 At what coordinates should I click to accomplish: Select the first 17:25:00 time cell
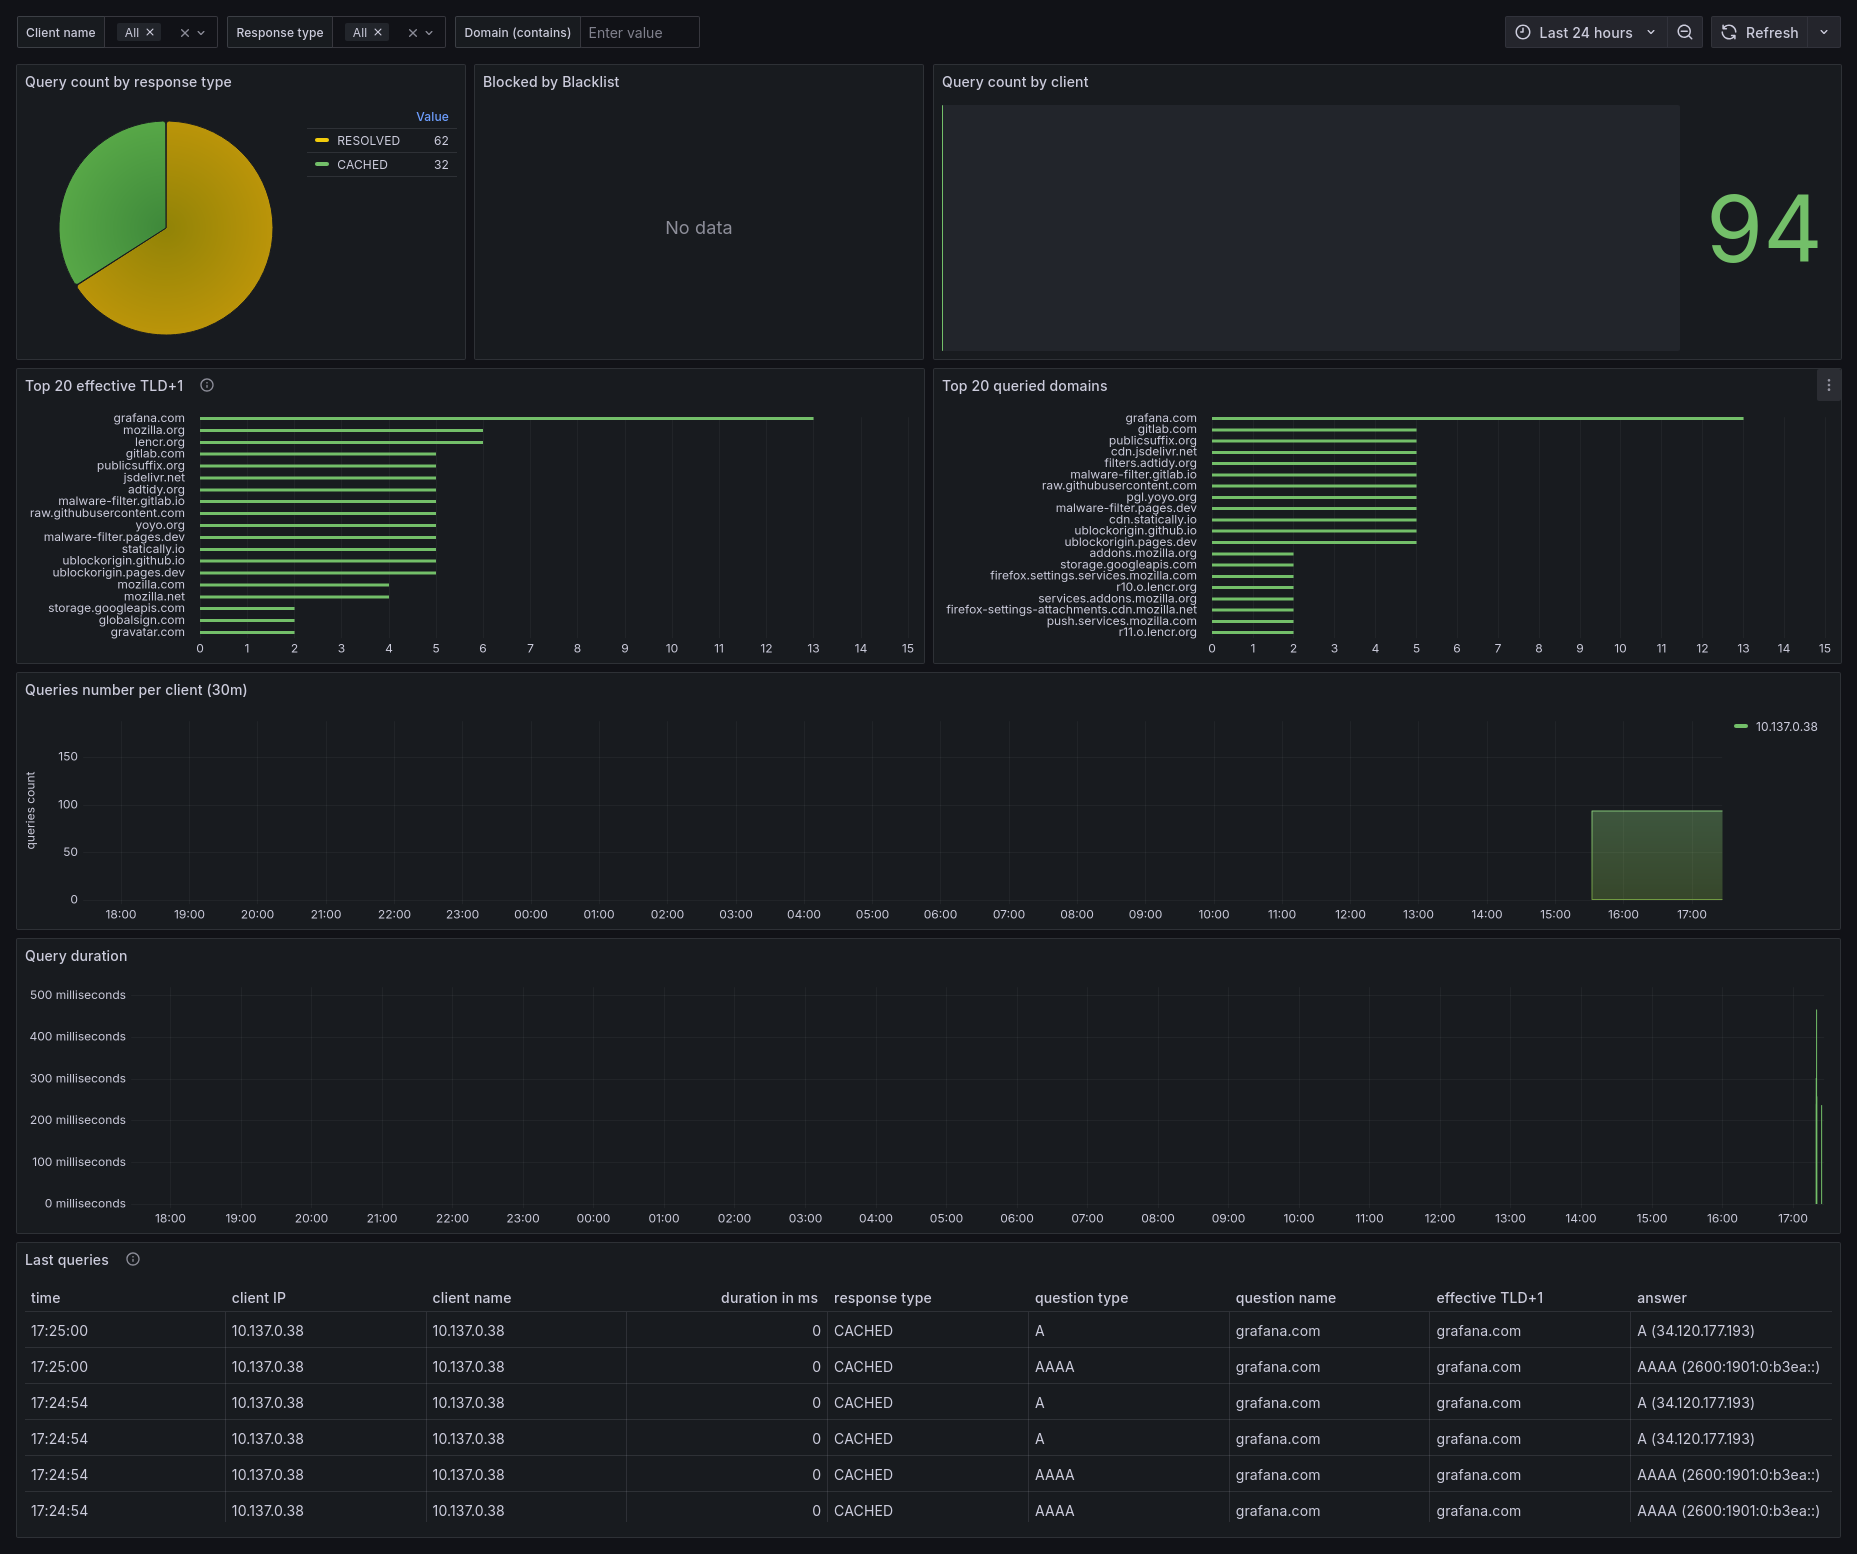point(59,1331)
